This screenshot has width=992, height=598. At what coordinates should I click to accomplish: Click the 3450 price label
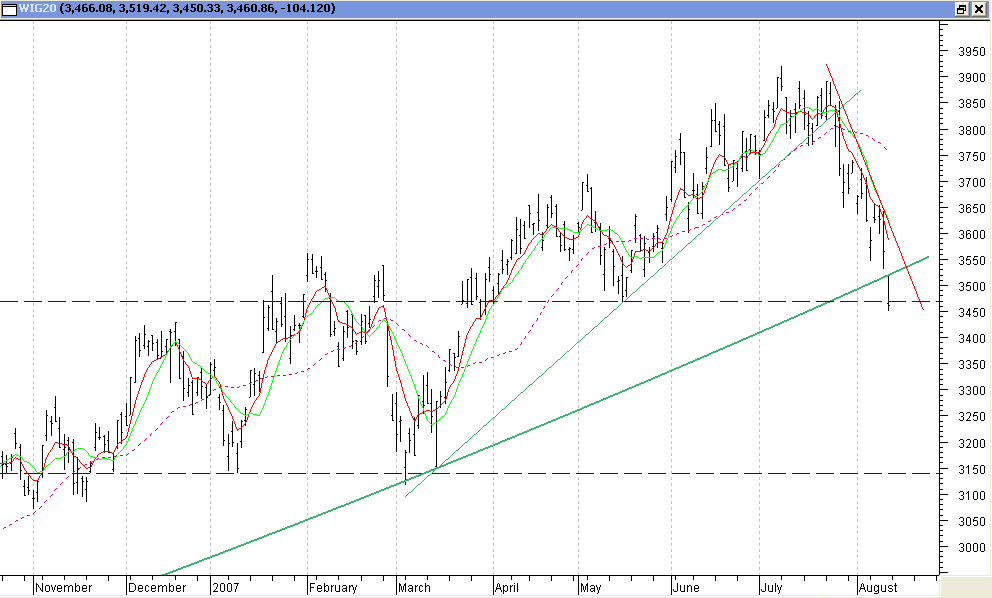click(x=971, y=313)
